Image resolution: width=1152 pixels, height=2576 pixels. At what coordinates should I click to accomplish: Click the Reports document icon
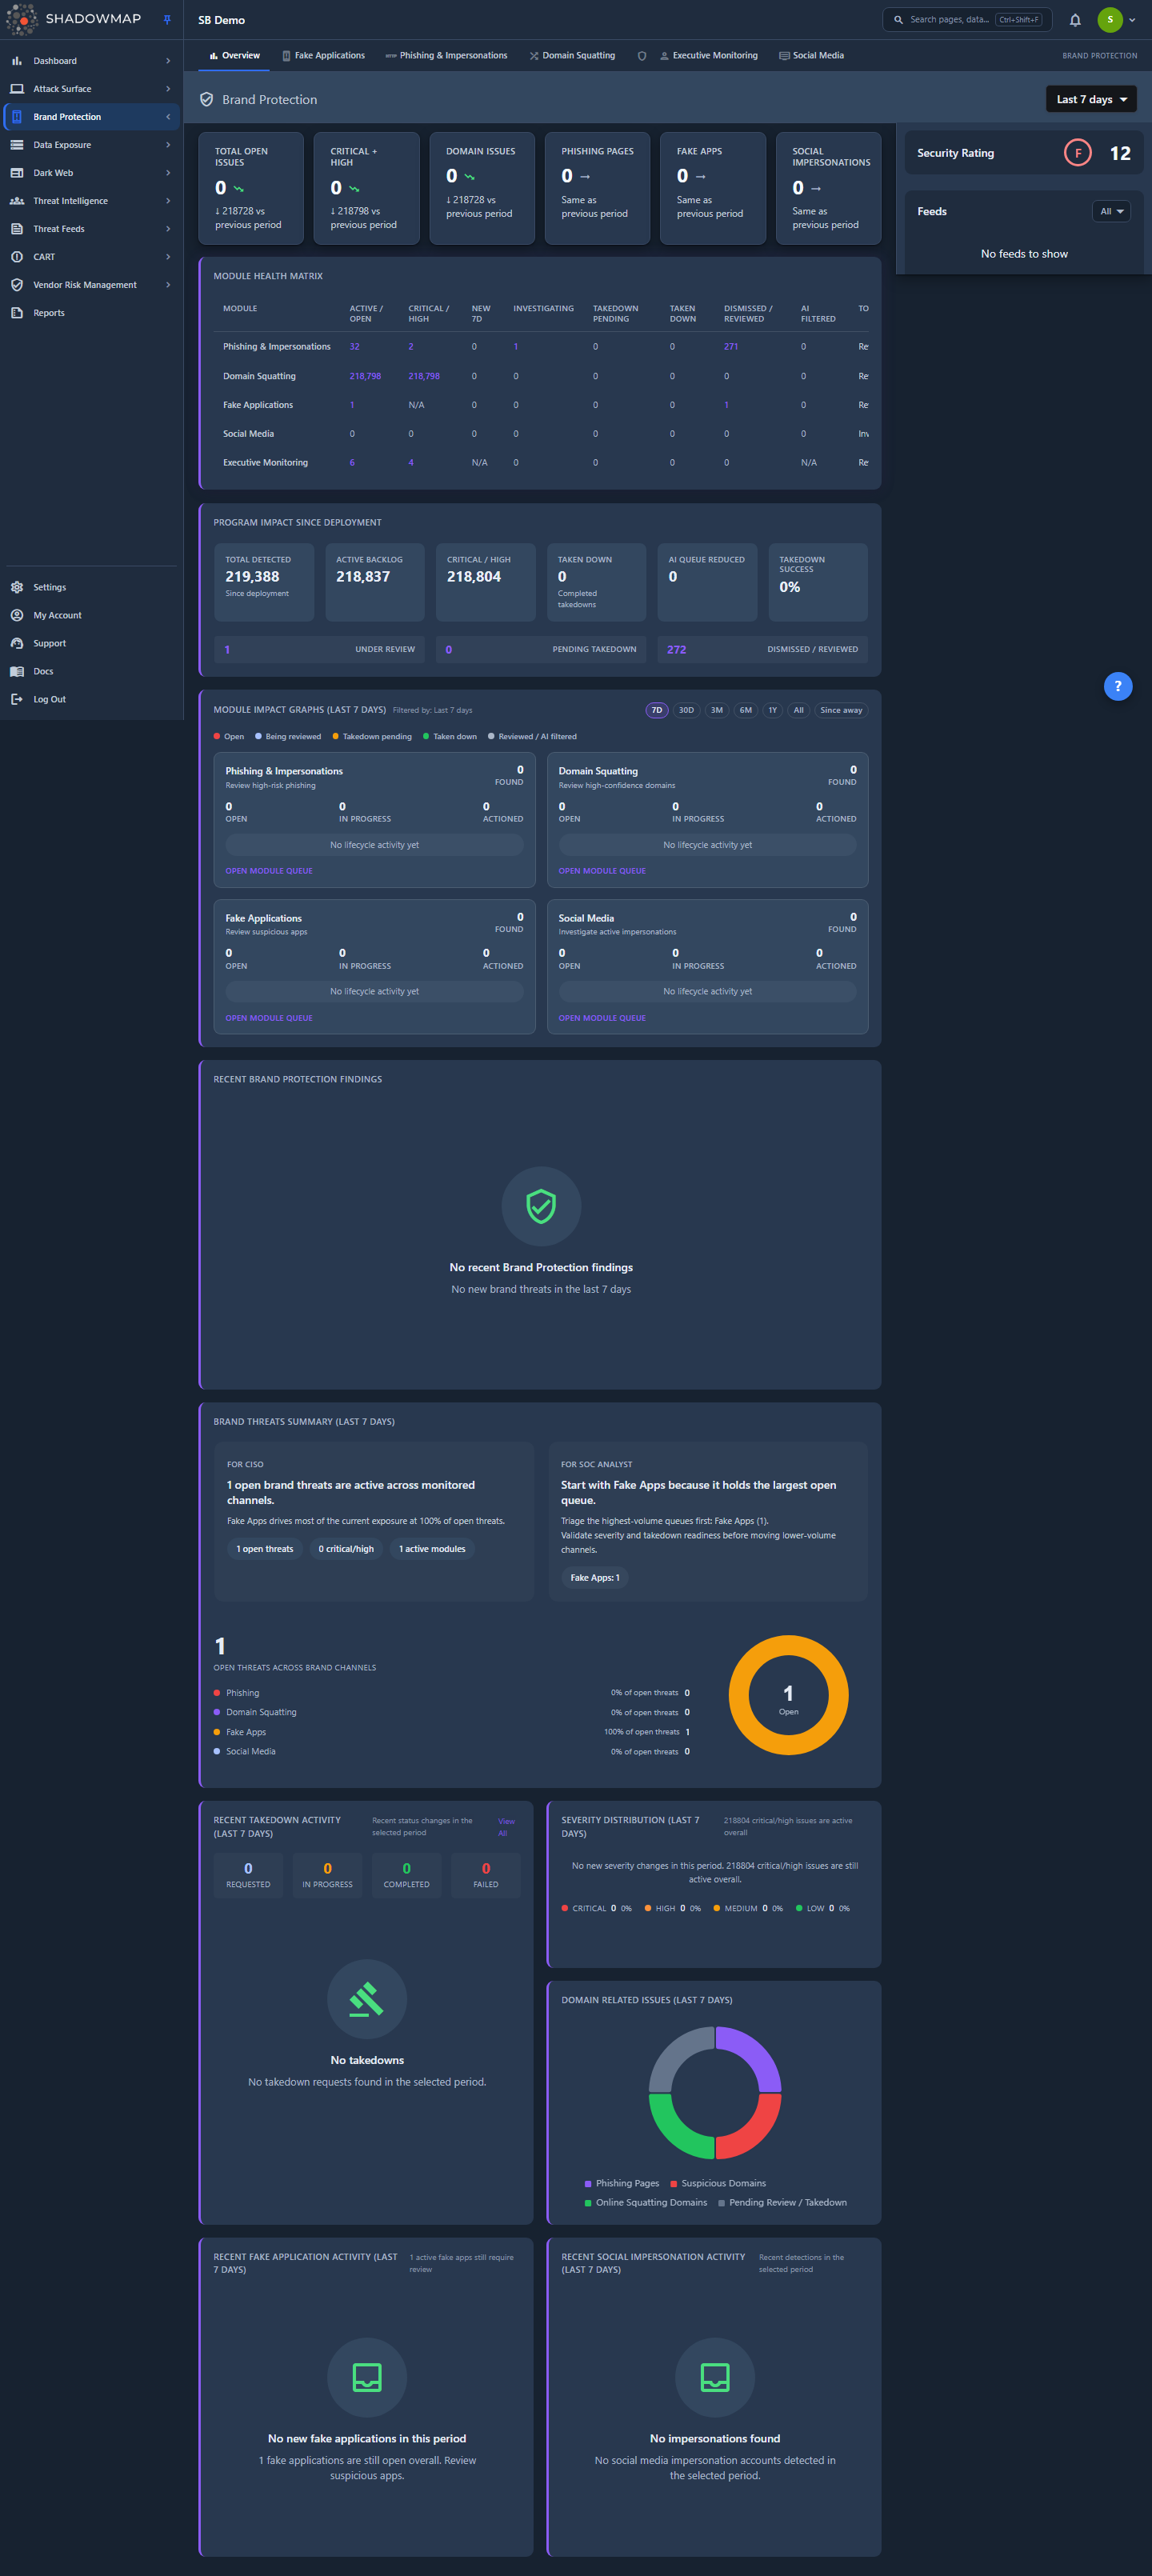click(x=17, y=313)
